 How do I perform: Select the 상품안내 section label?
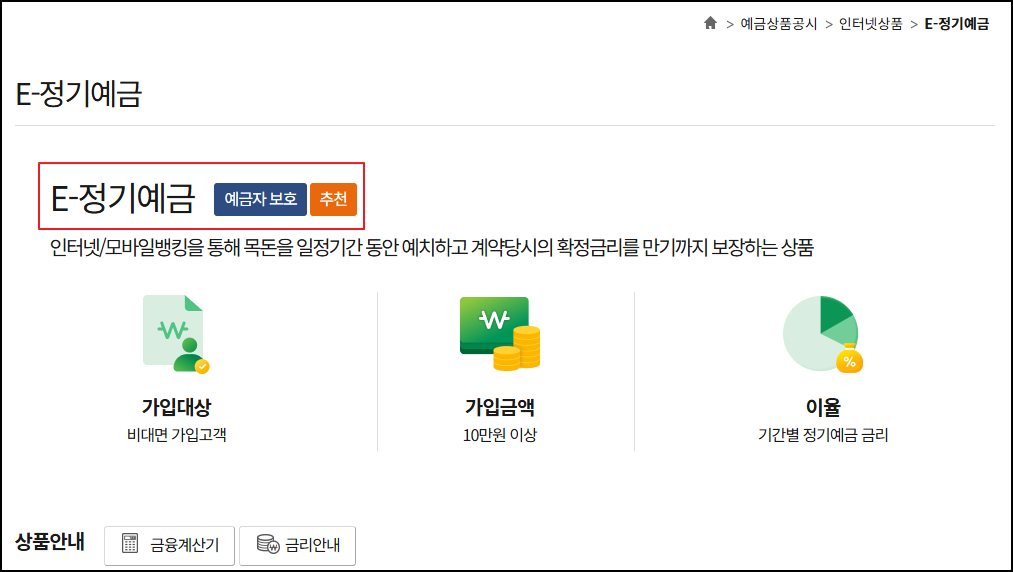(50, 542)
